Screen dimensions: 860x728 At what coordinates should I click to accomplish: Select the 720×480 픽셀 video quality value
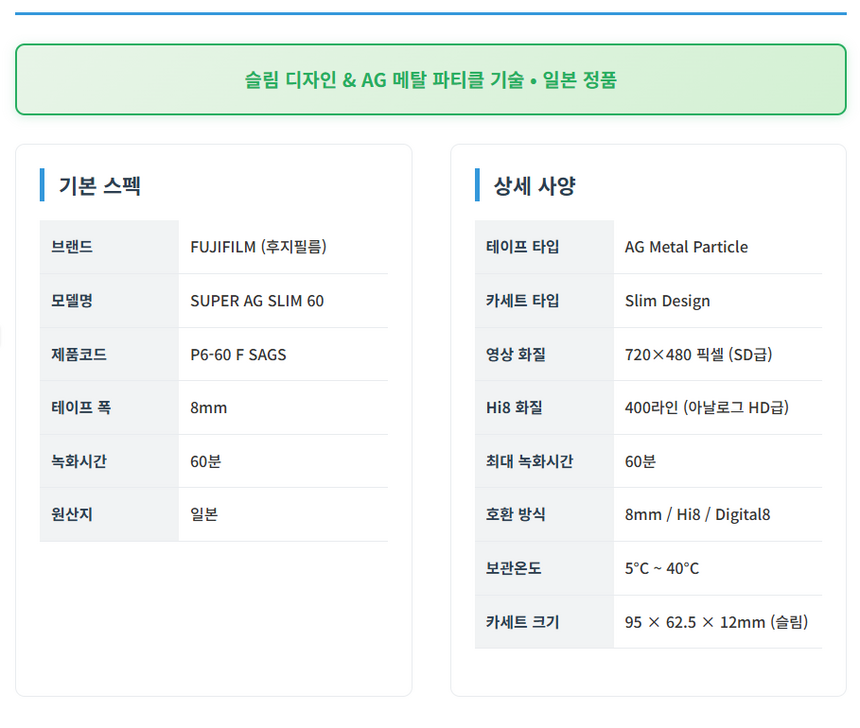(698, 354)
